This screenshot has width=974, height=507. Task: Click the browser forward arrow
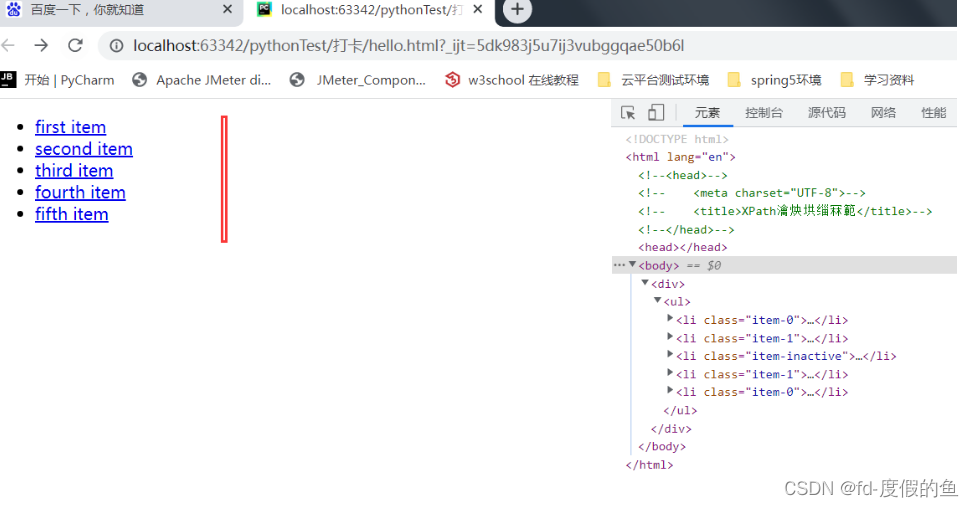[41, 45]
